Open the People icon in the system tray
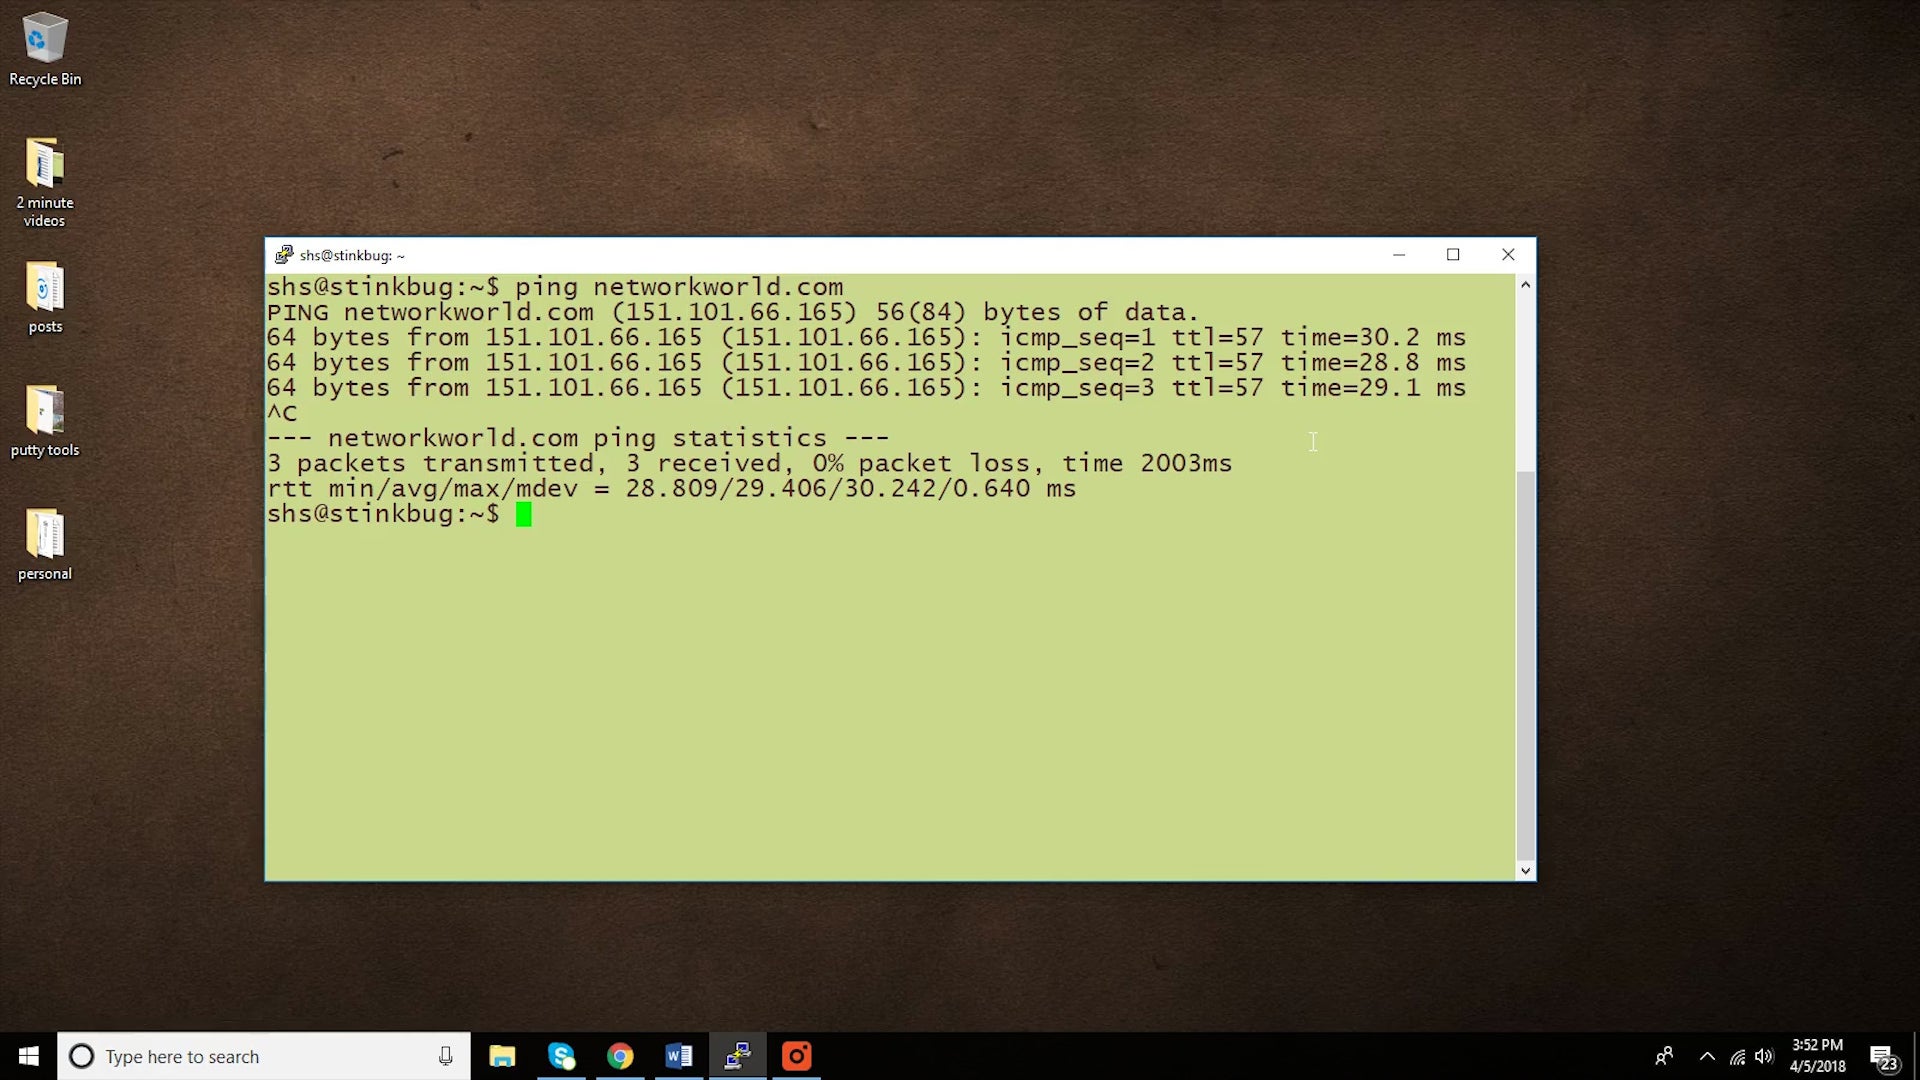Viewport: 1920px width, 1080px height. coord(1664,1056)
